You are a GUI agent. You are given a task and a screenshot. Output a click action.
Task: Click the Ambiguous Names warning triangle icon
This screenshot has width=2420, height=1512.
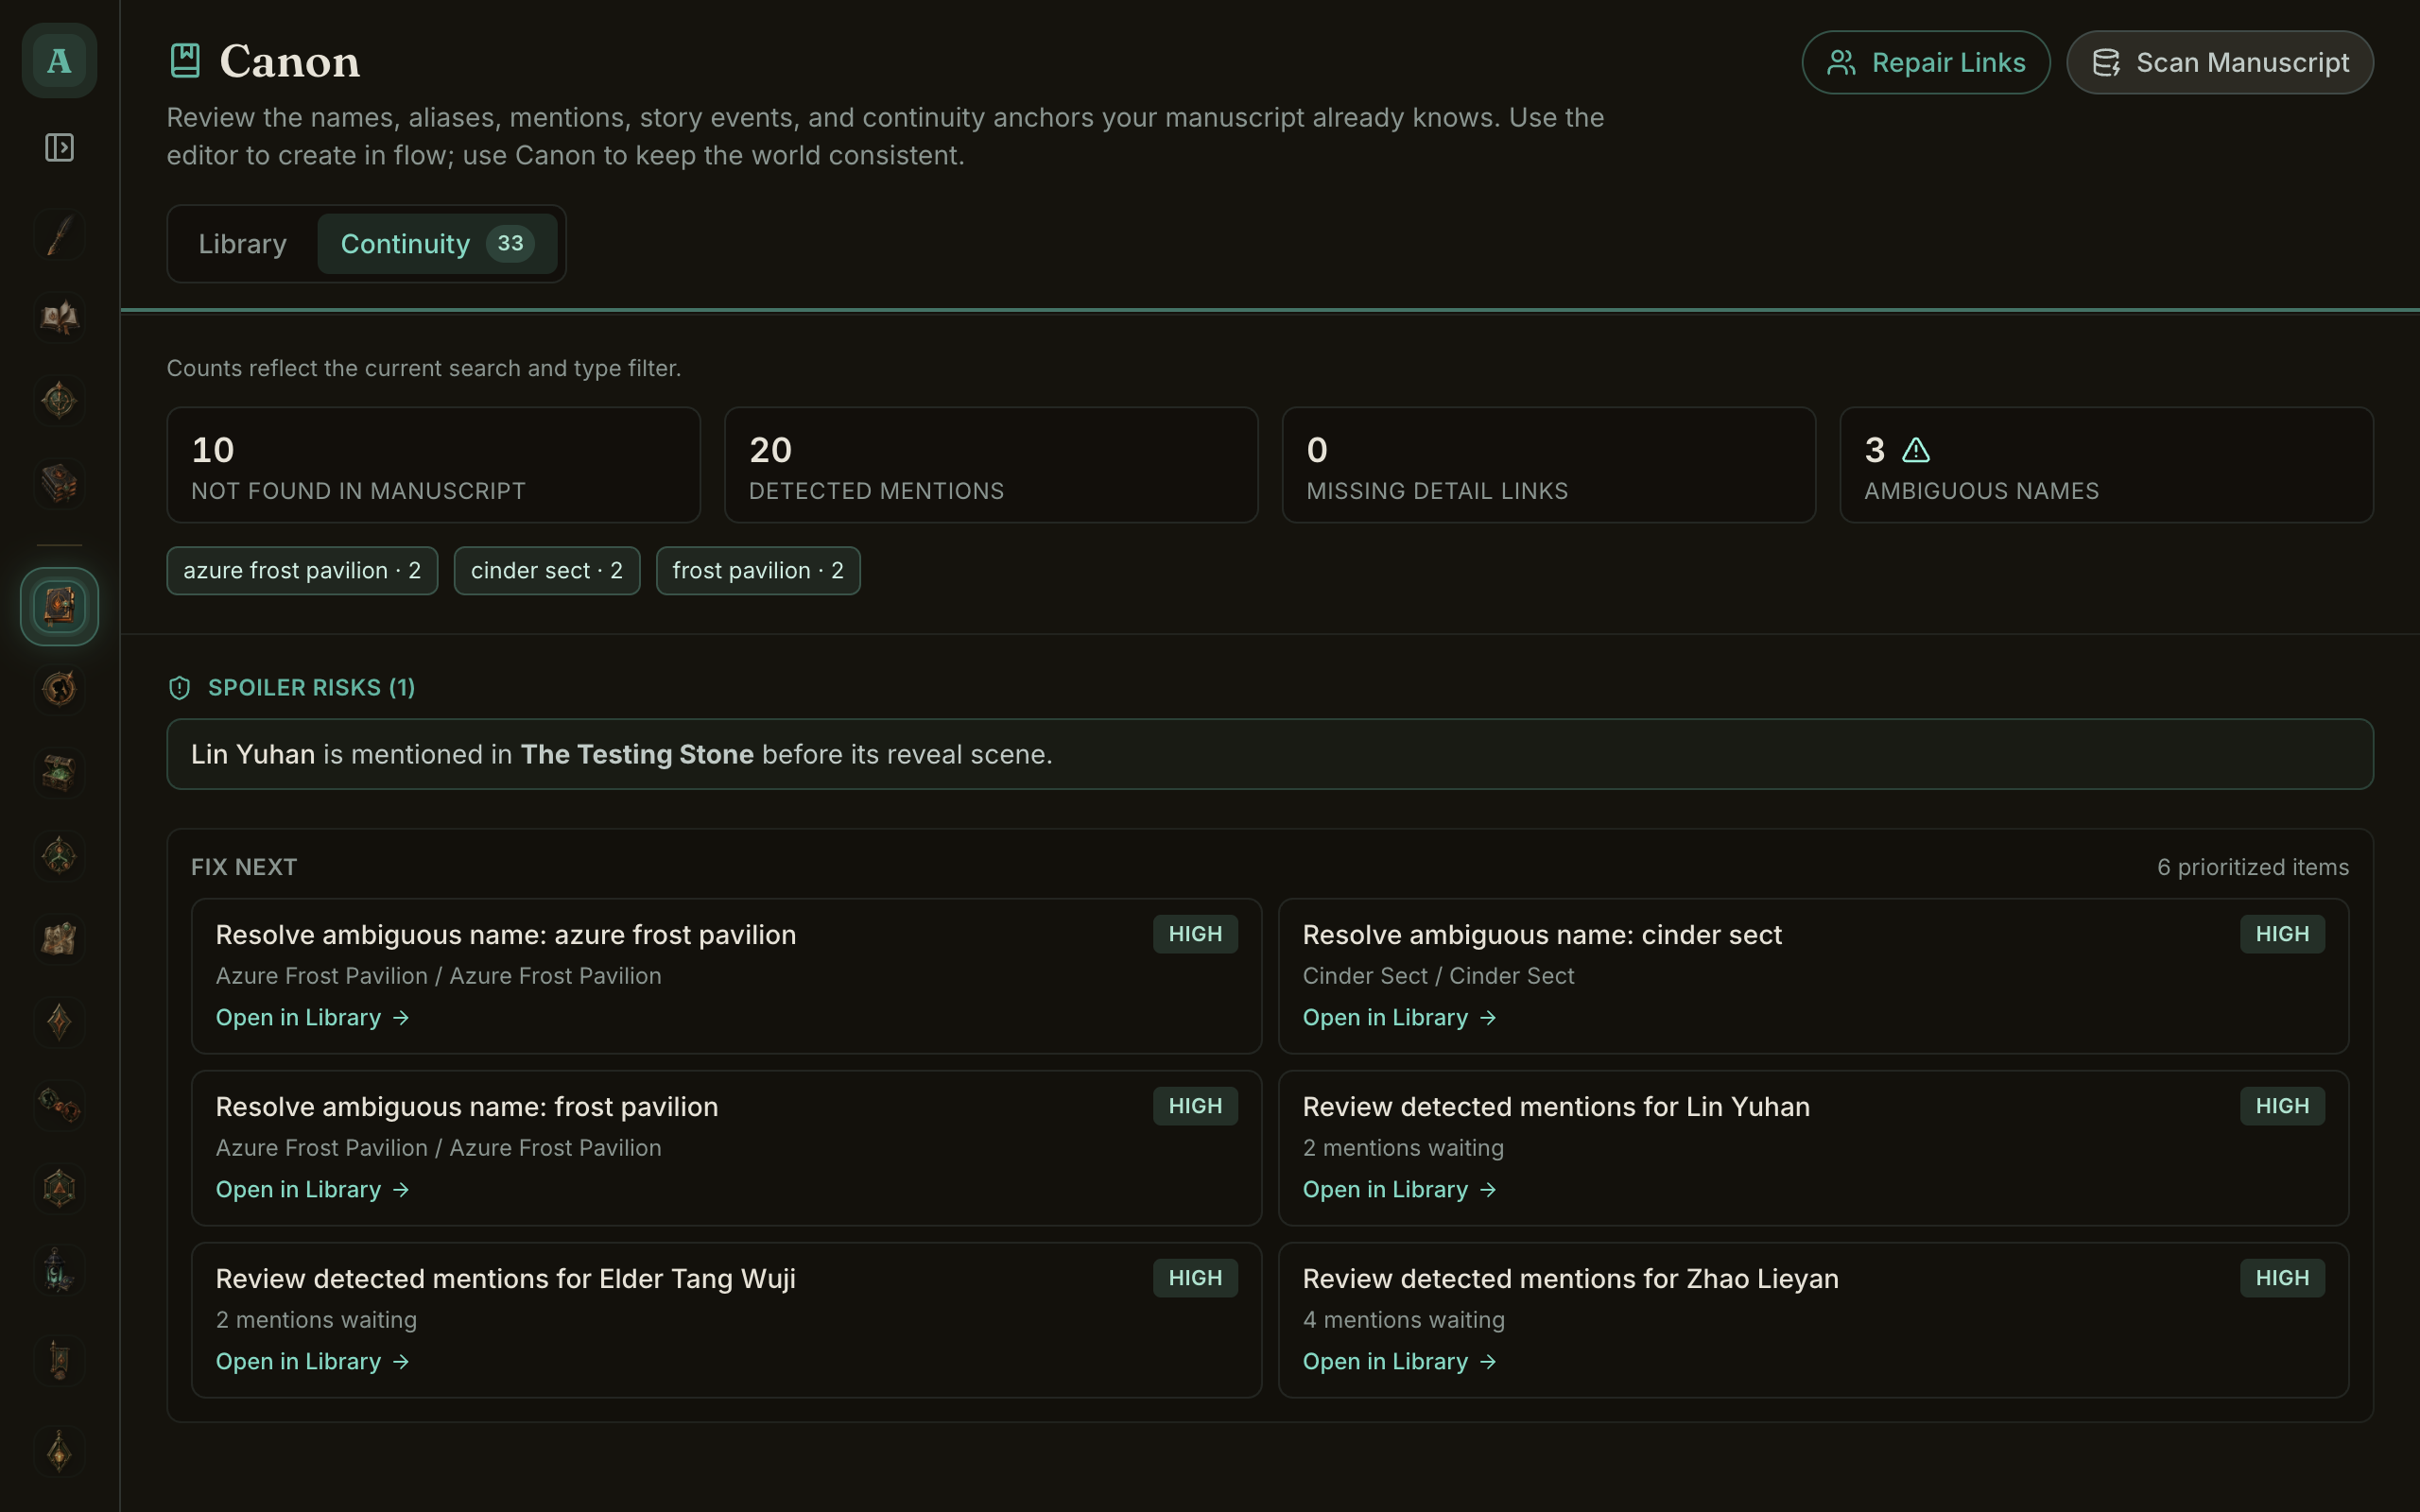coord(1915,450)
